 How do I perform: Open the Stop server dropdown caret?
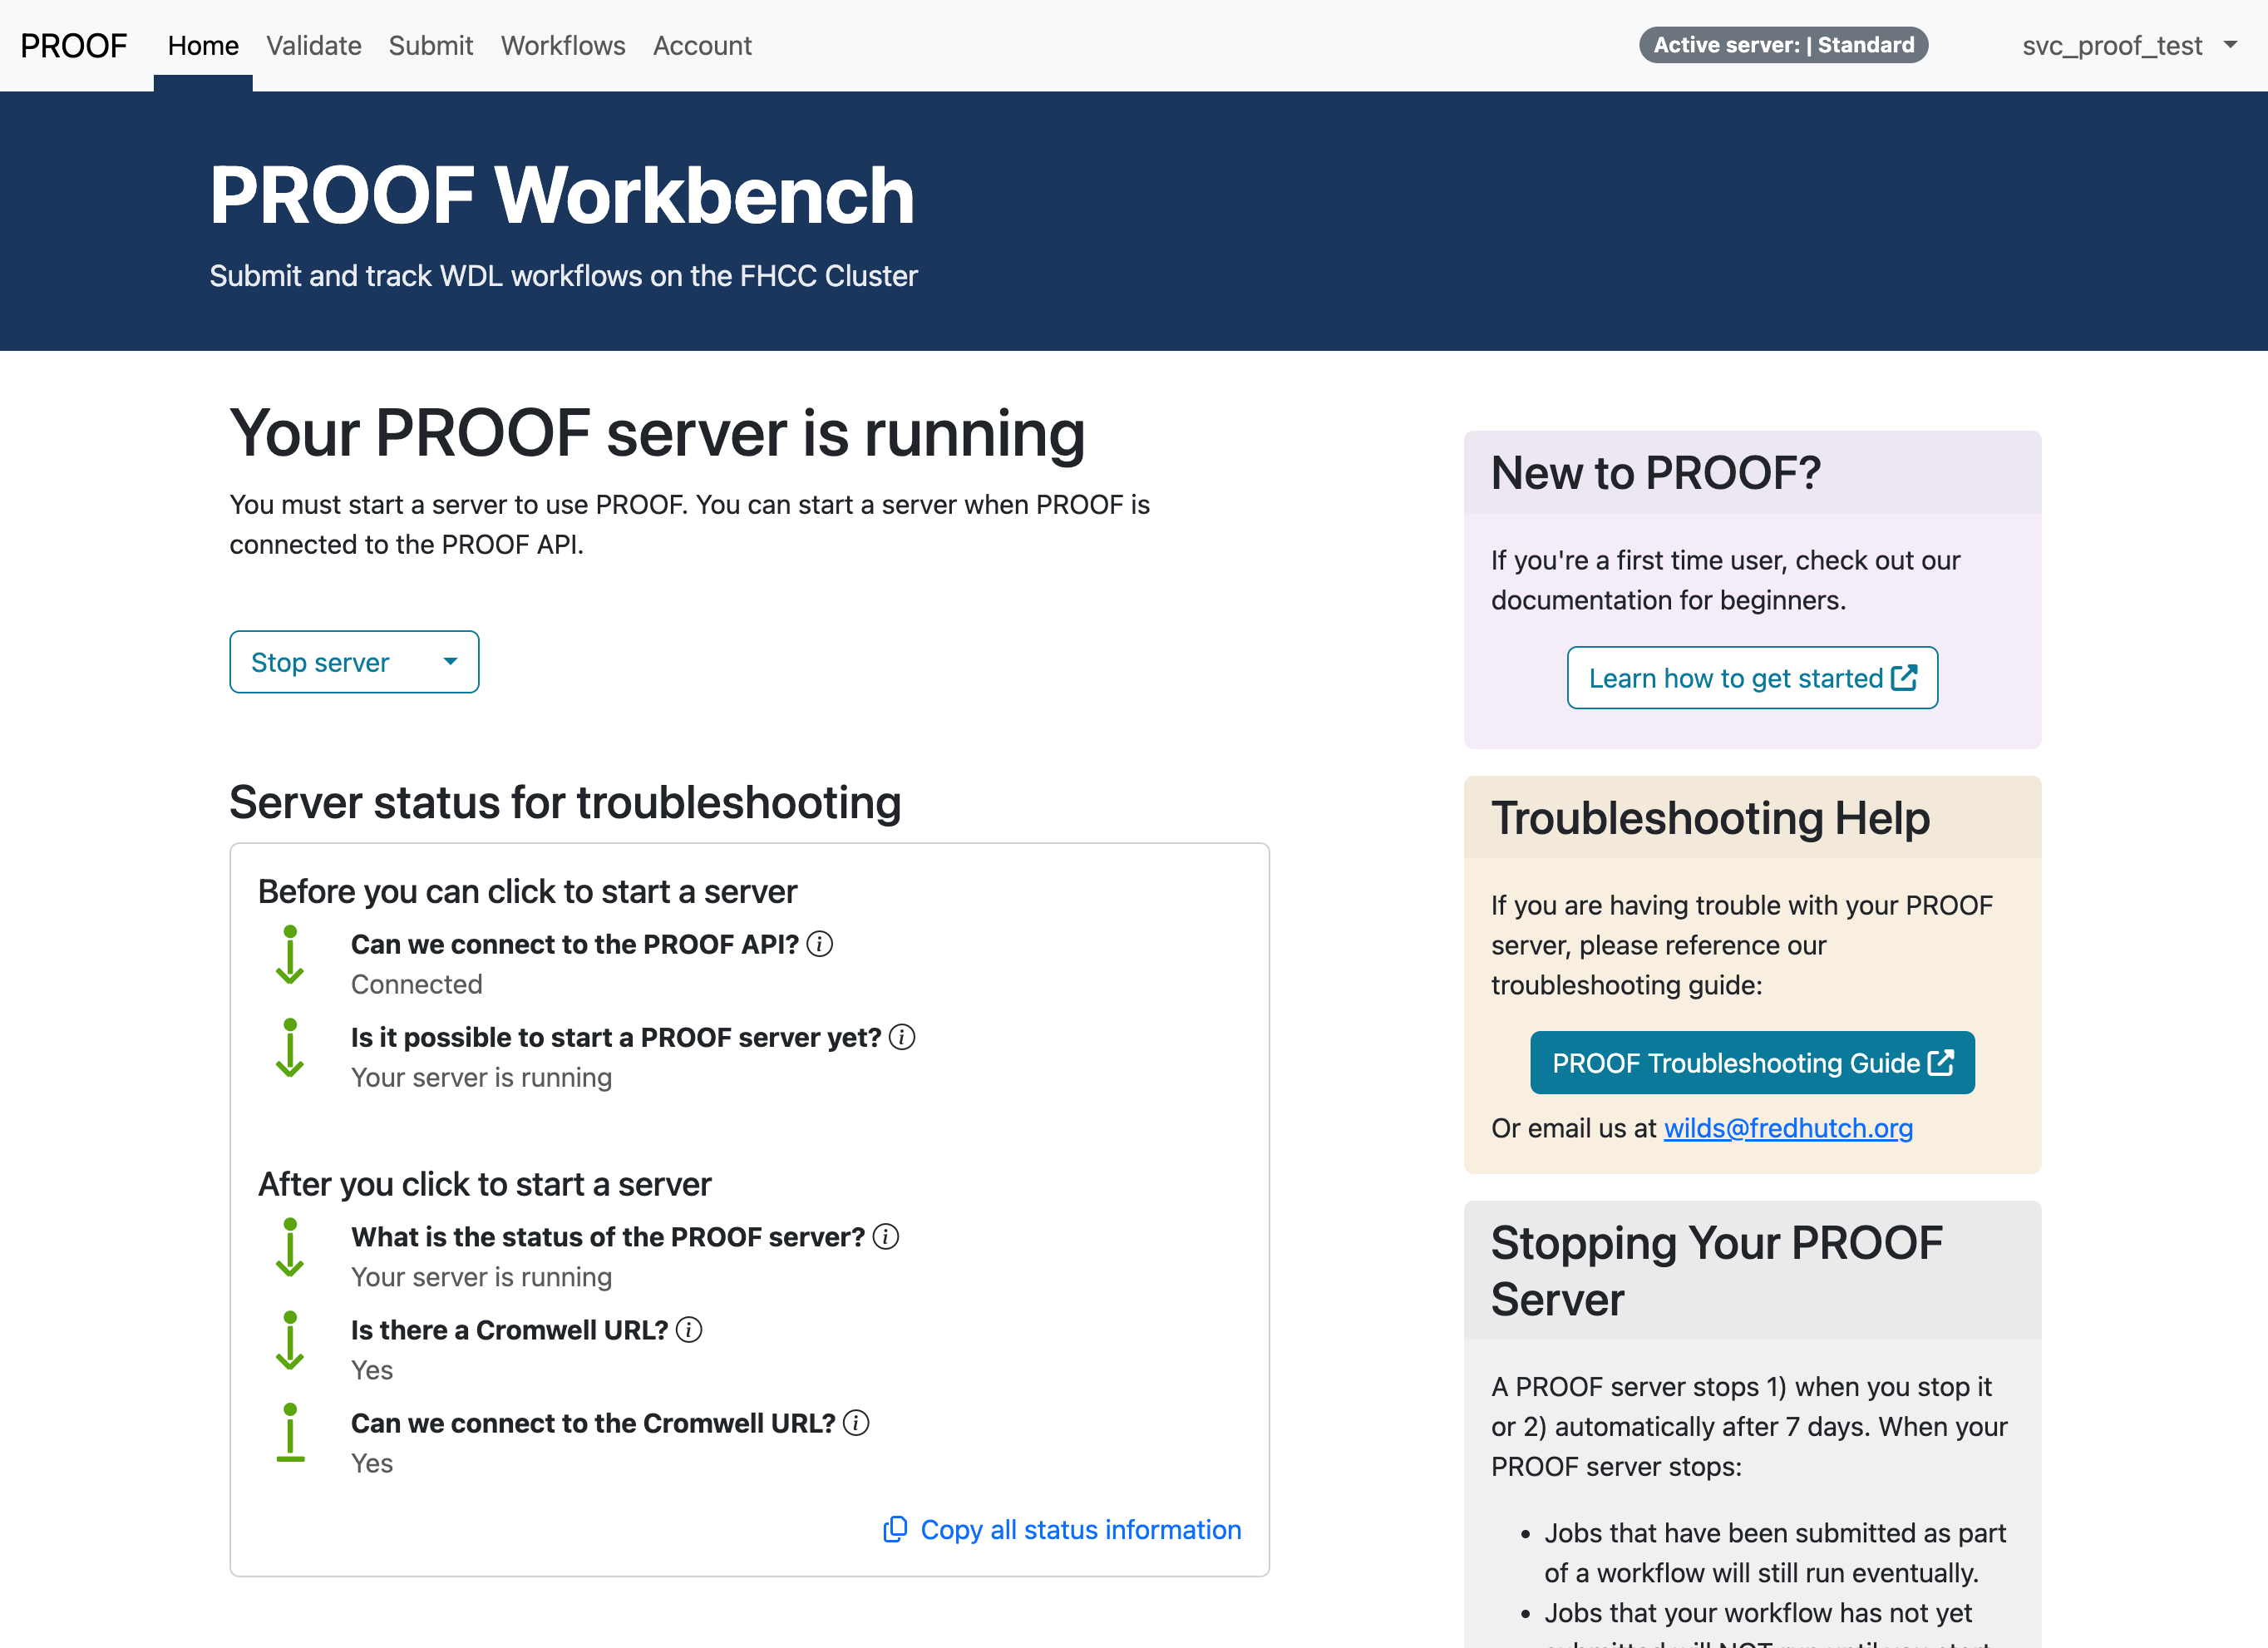coord(450,662)
